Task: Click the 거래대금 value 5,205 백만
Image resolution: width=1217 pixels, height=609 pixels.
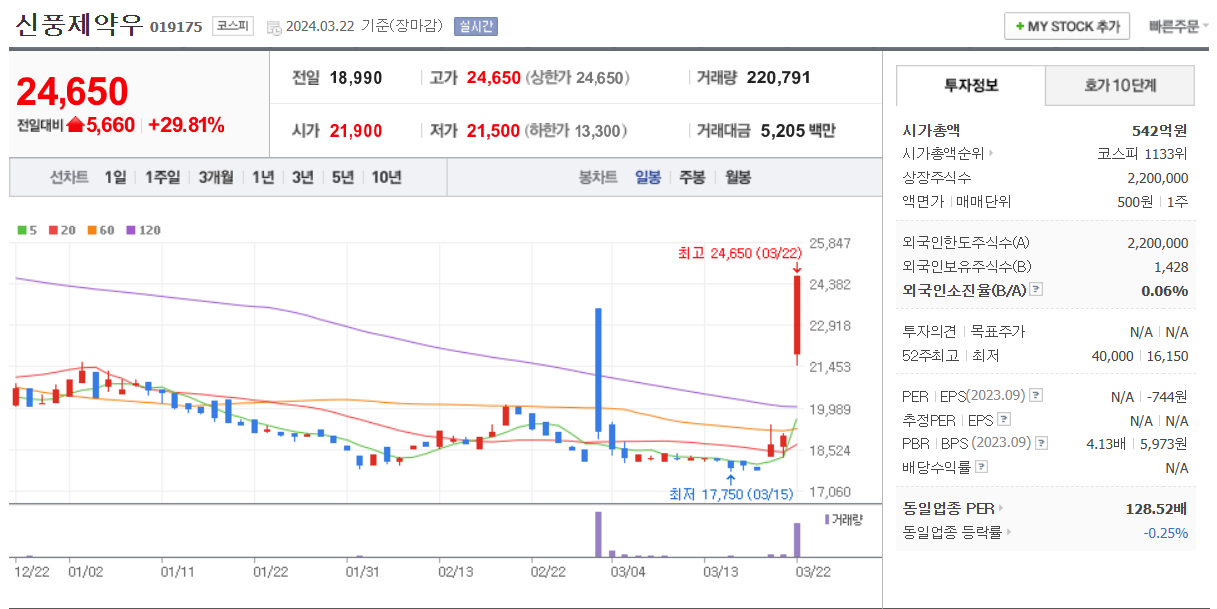Action: coord(798,130)
